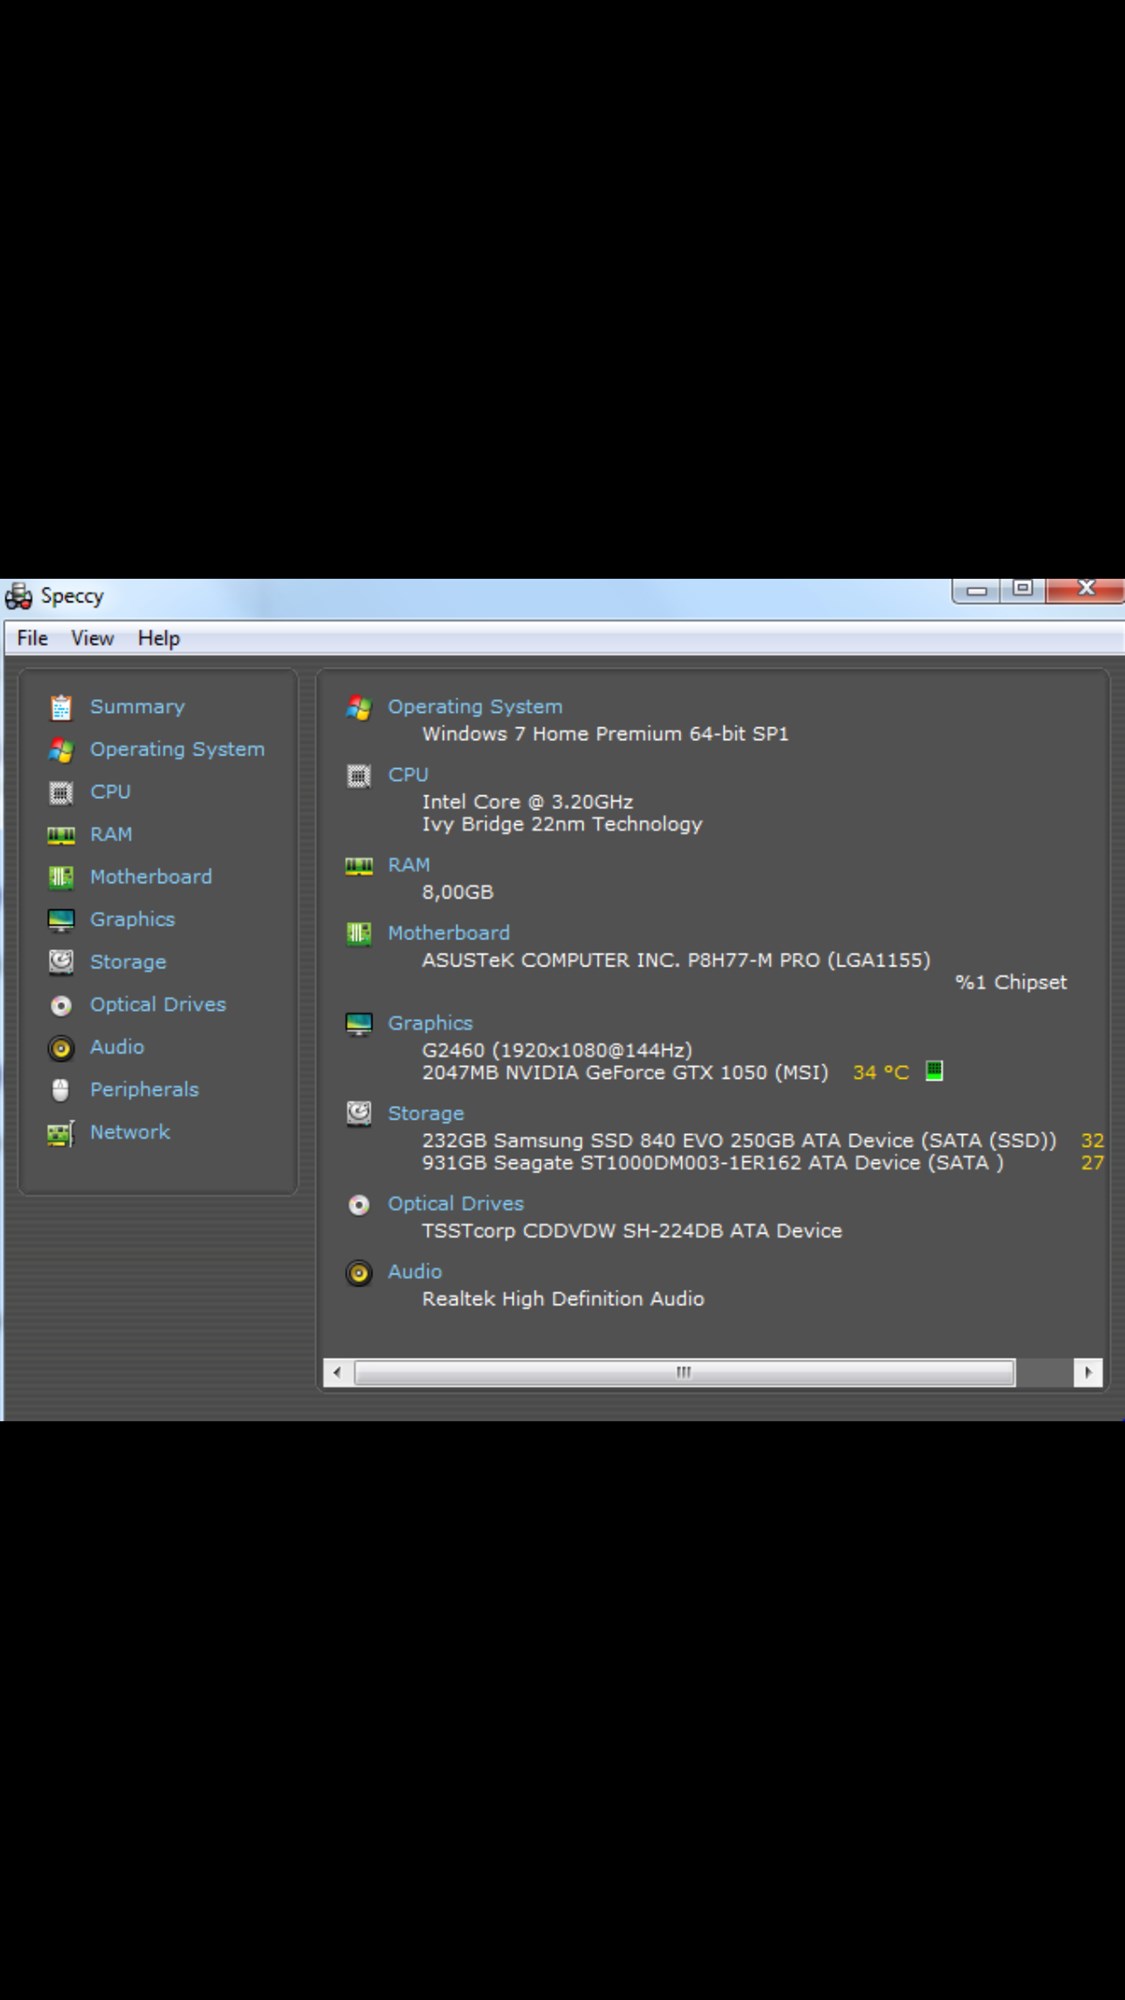Viewport: 1125px width, 2000px height.
Task: Click the Peripherals mouse icon in sidebar
Action: [61, 1090]
